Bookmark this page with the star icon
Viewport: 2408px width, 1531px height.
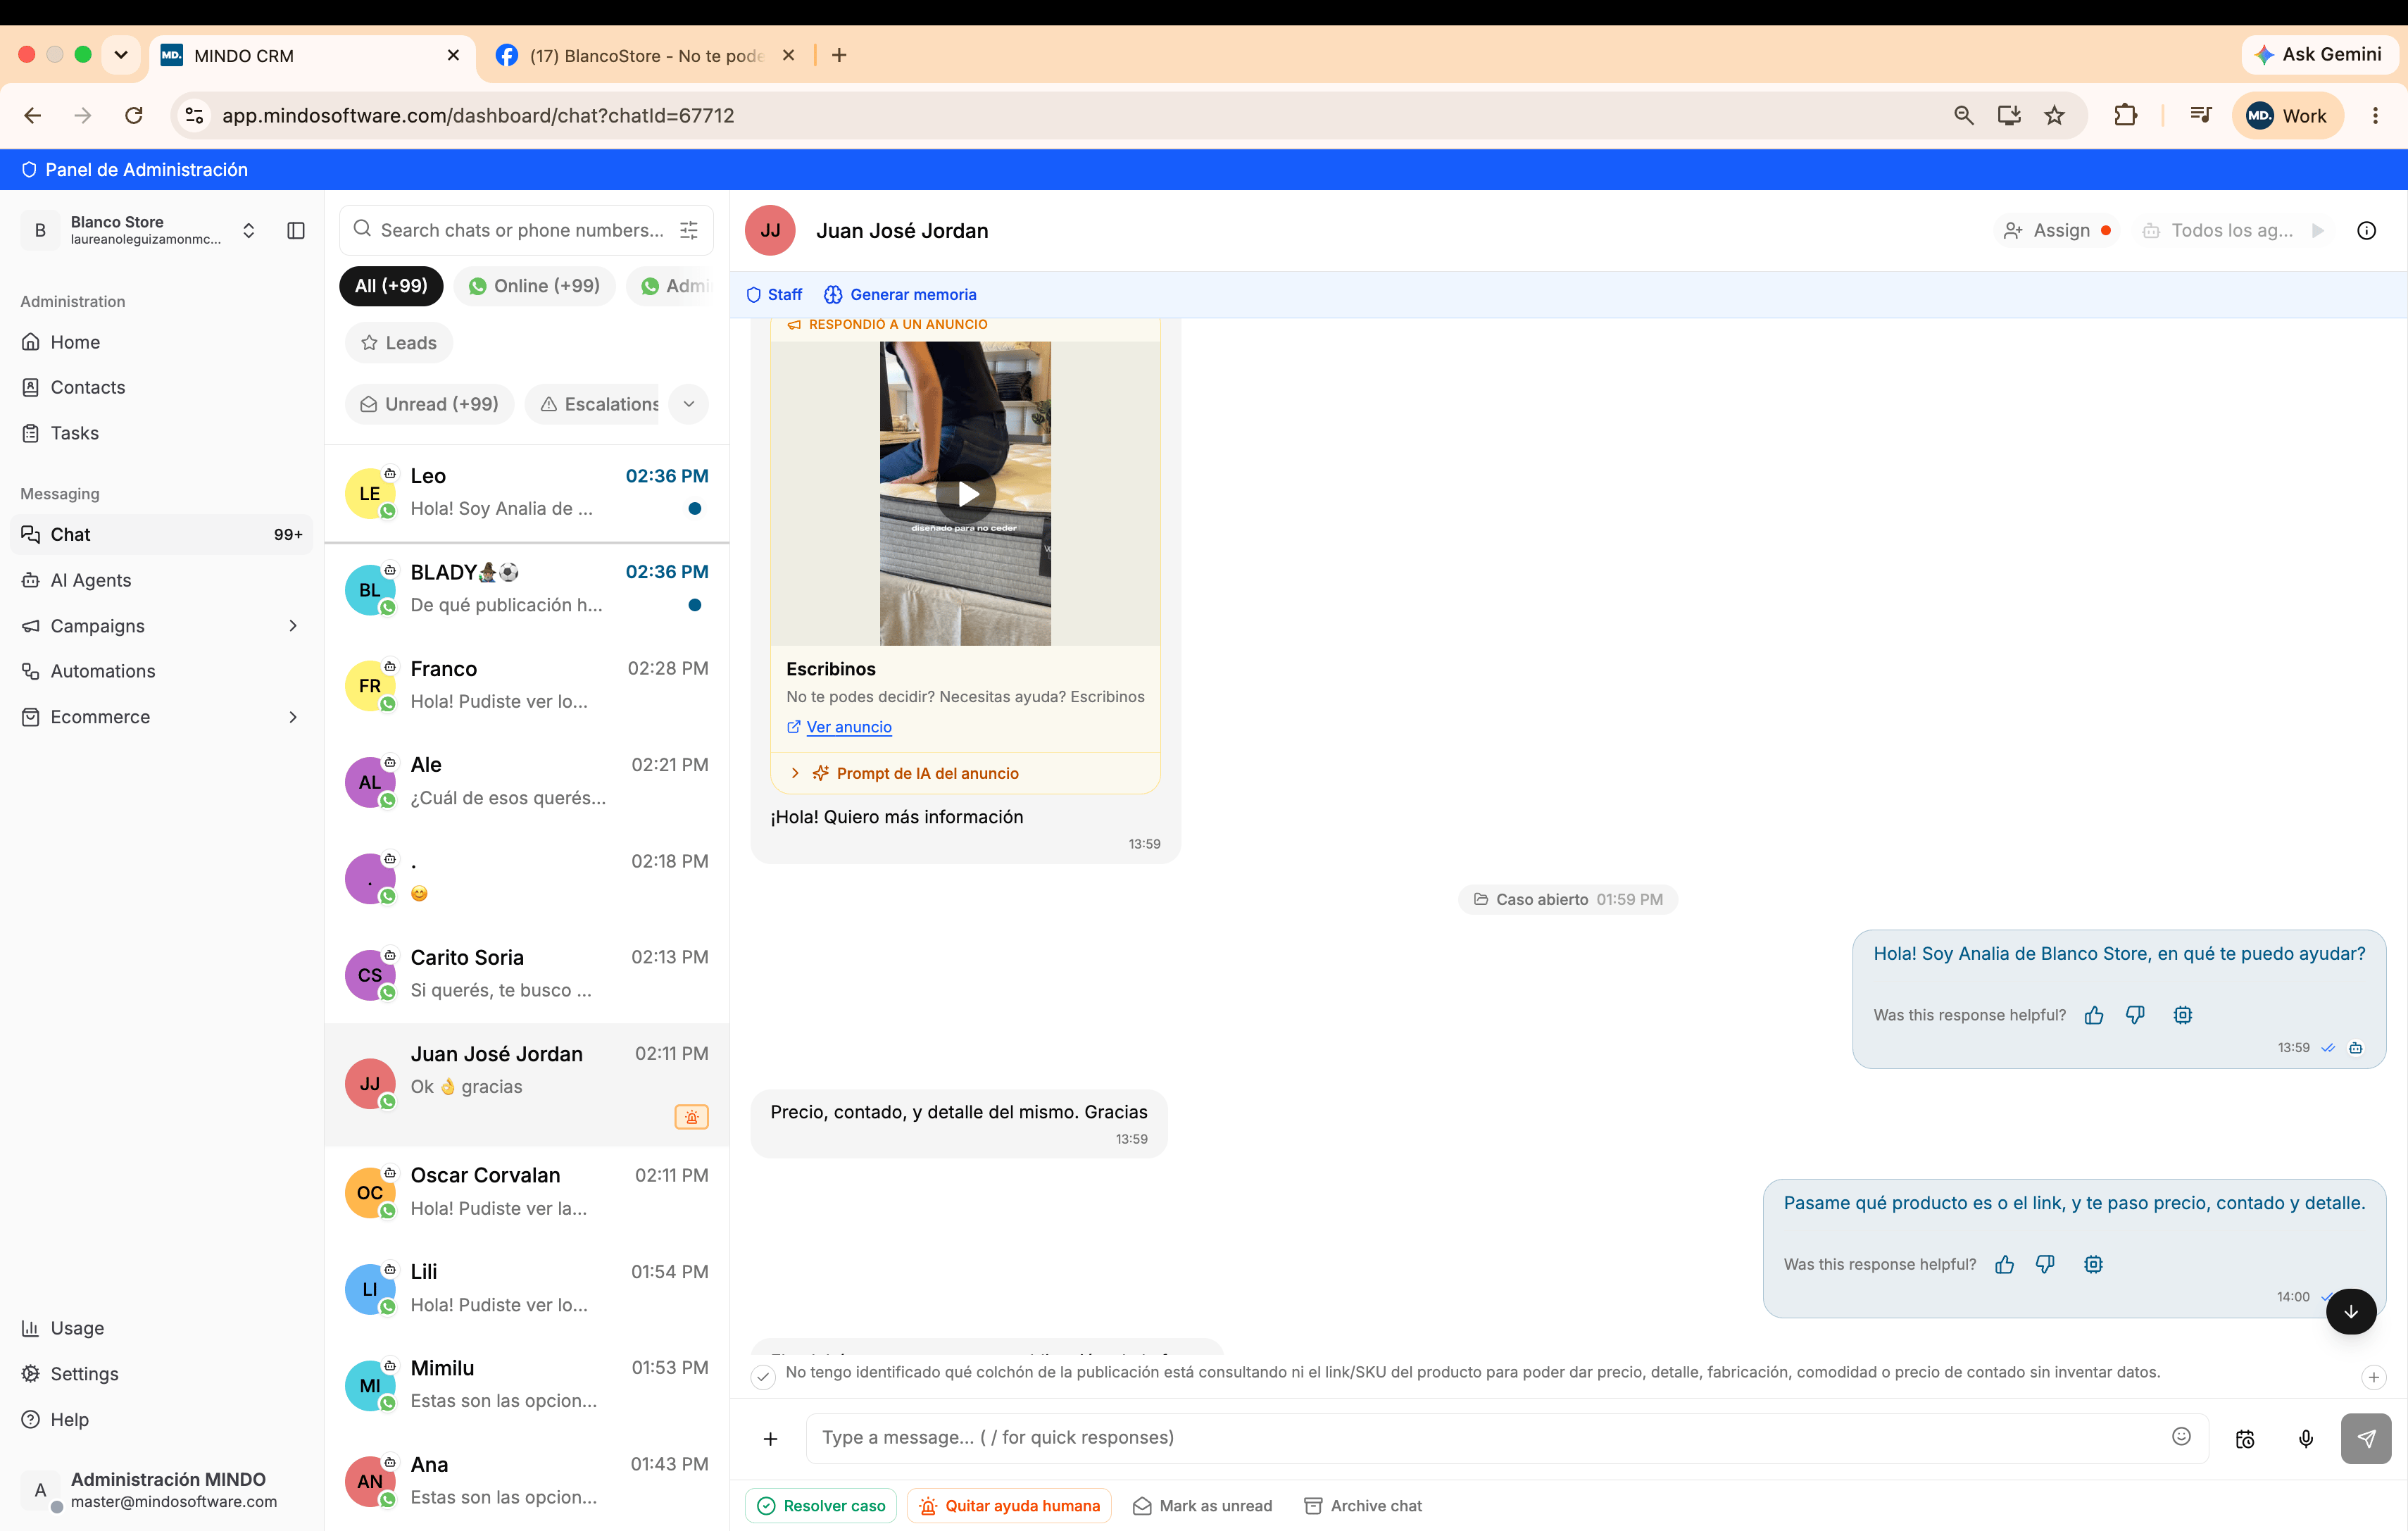click(2054, 115)
